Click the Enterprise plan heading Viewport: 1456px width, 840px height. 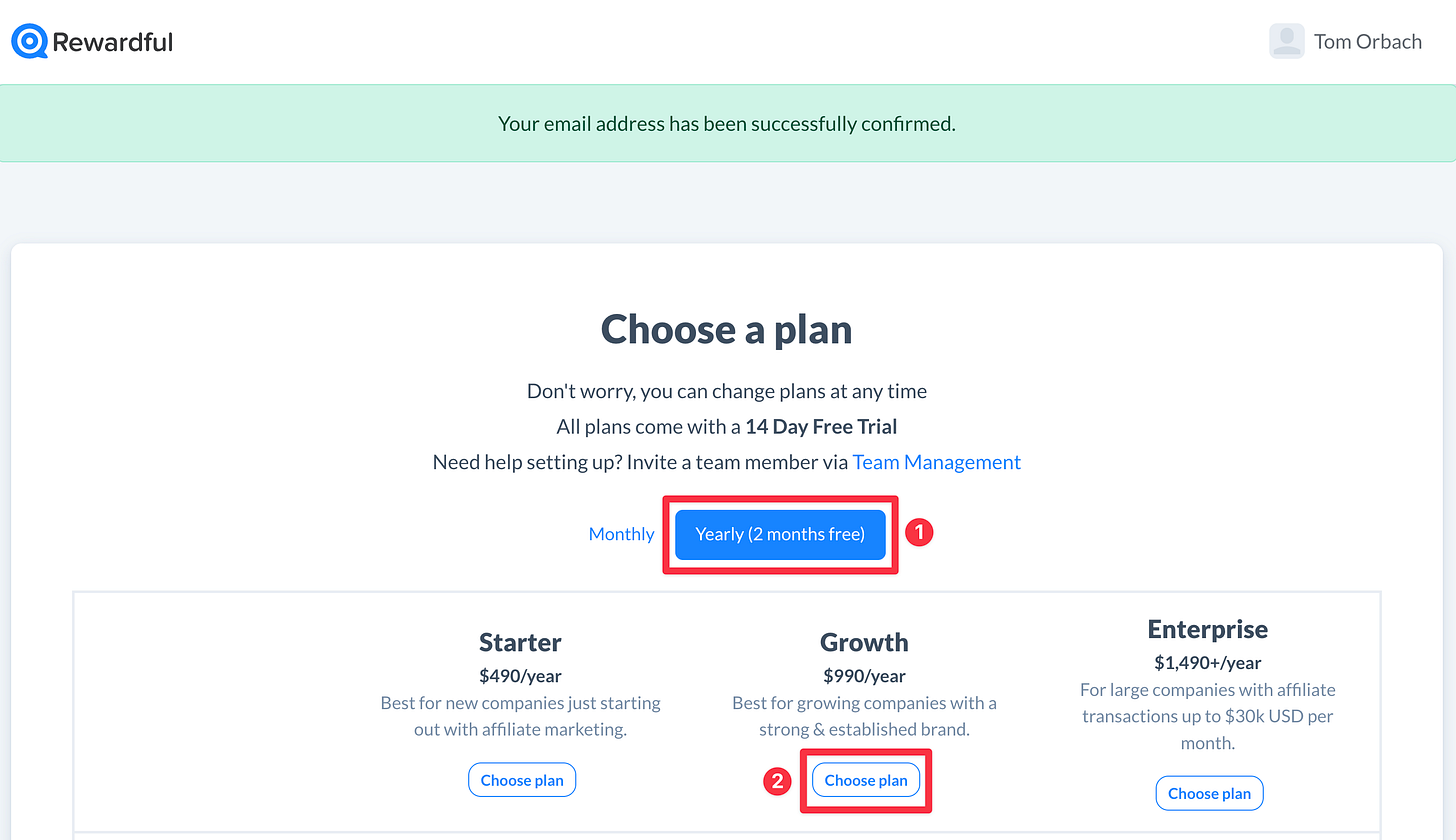pyautogui.click(x=1208, y=629)
